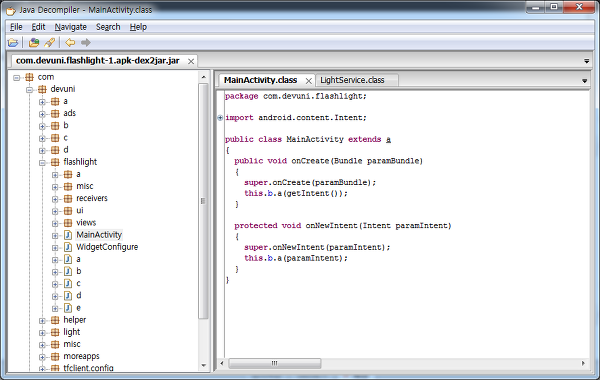
Task: Expand the ui package node
Action: tap(55, 211)
